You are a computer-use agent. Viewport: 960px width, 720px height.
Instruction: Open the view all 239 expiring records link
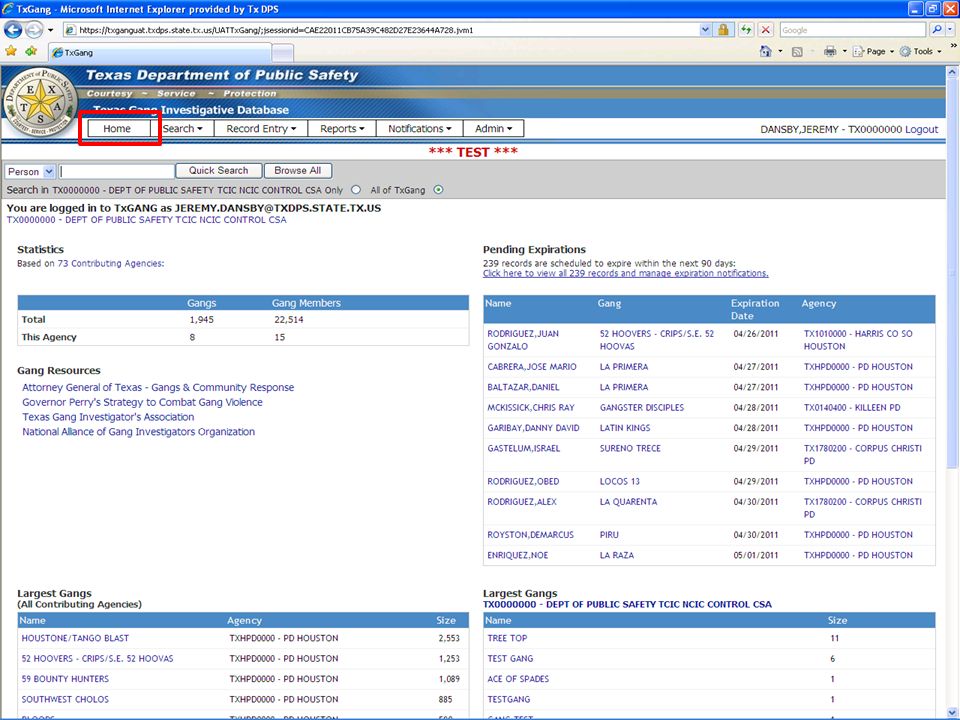(x=625, y=273)
